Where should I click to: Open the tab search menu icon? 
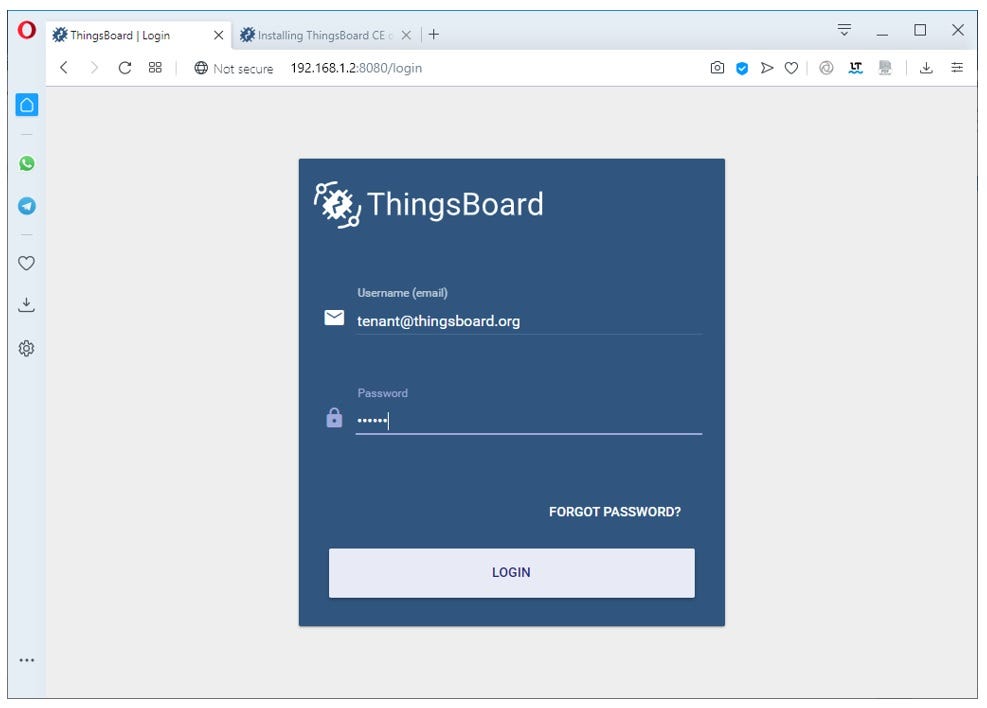point(844,30)
